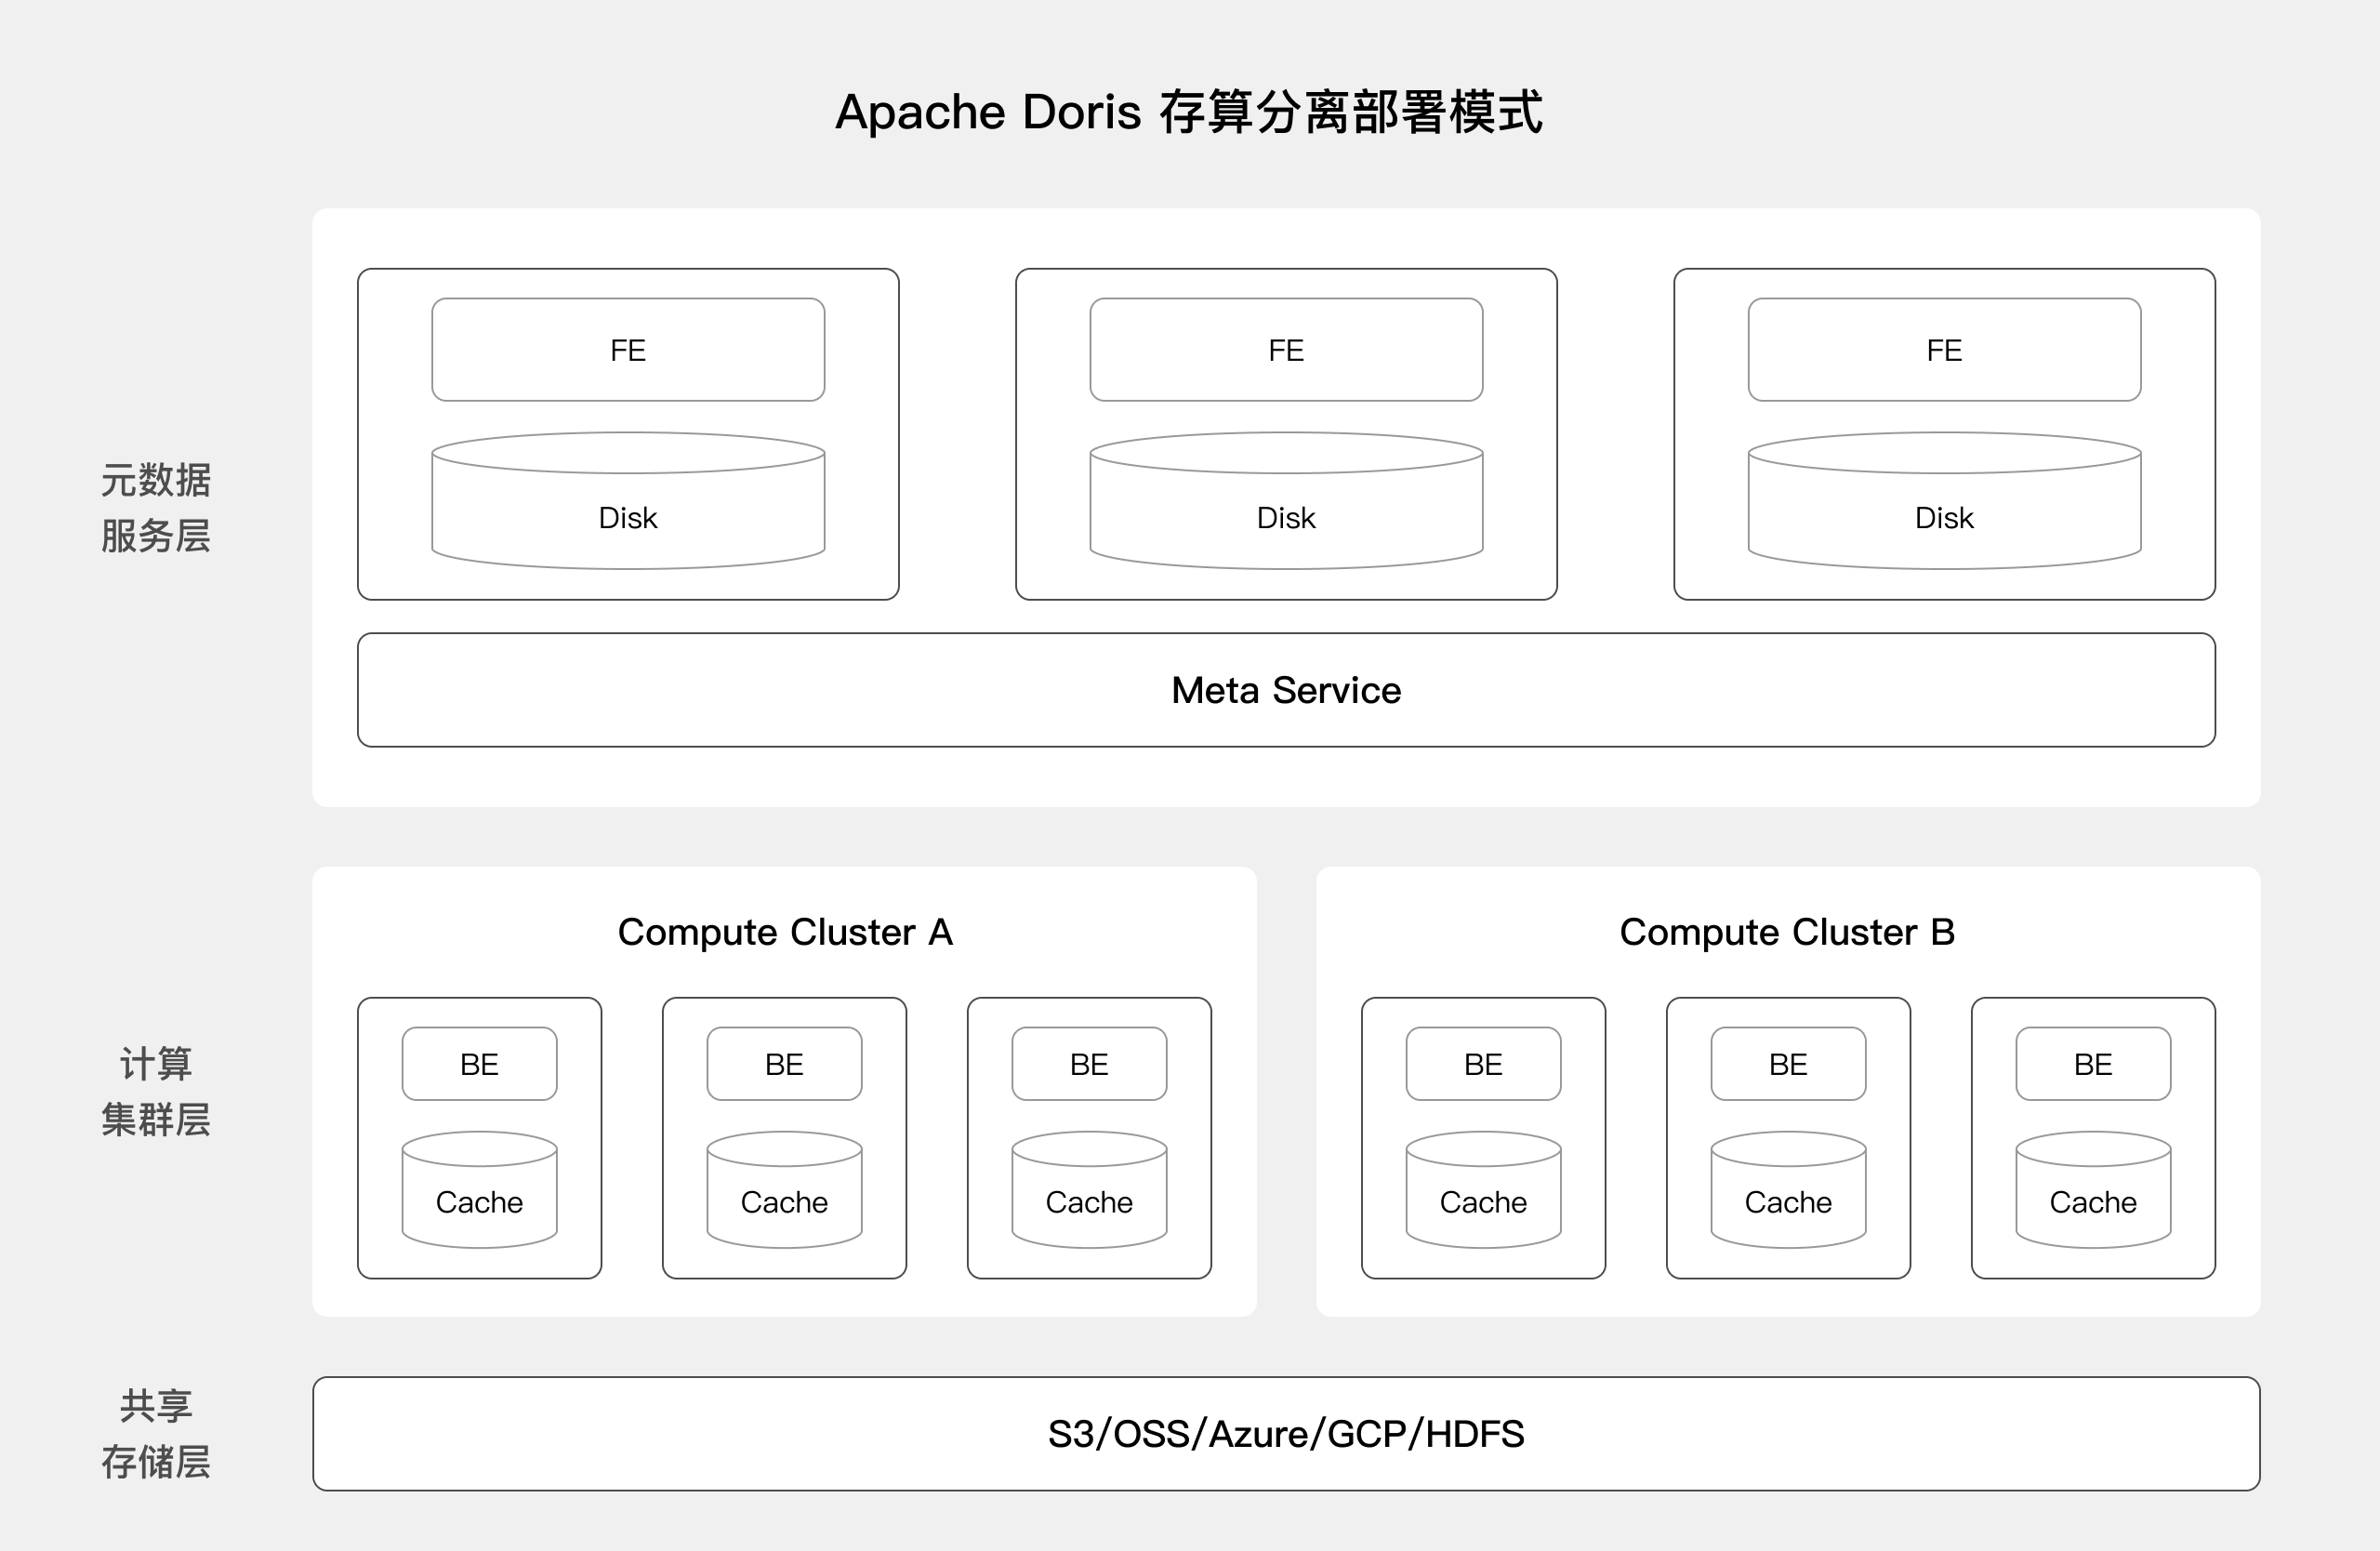Select the 共享存储层 layer label
The image size is (2380, 1551).
[x=156, y=1434]
